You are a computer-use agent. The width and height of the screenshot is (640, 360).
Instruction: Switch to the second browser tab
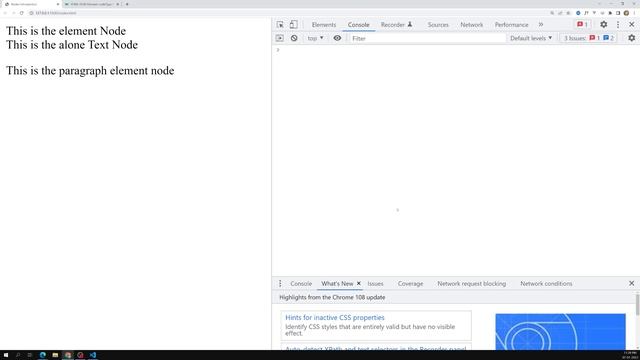(x=92, y=4)
